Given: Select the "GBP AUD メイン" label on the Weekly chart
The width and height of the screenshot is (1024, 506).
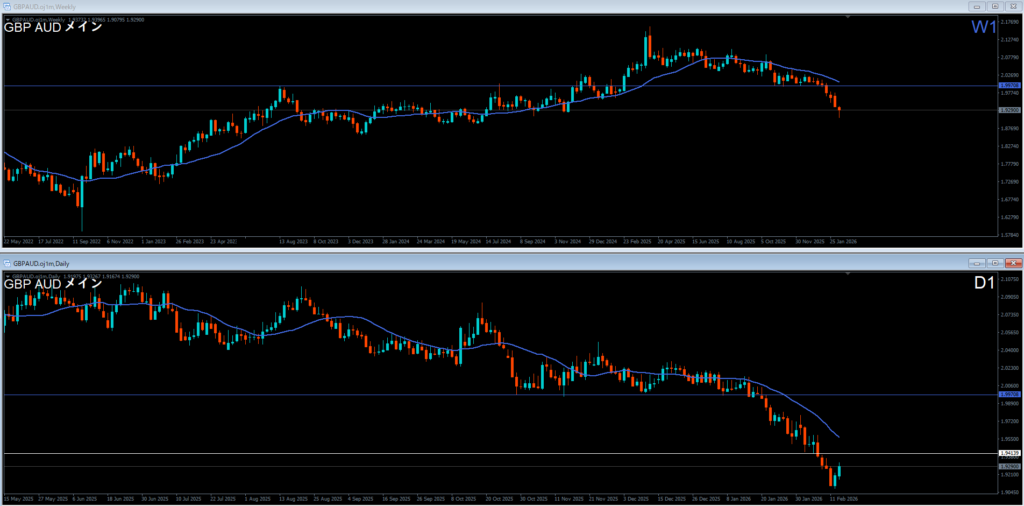Looking at the screenshot, I should (53, 28).
